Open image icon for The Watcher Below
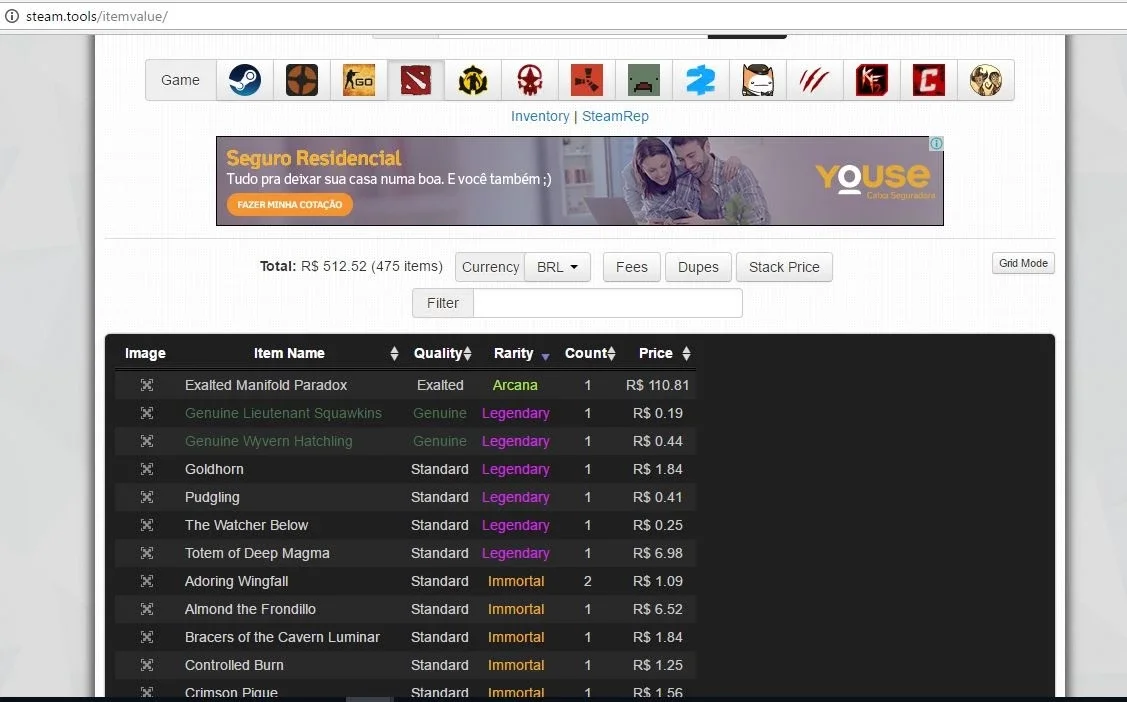The image size is (1127, 702). [147, 525]
